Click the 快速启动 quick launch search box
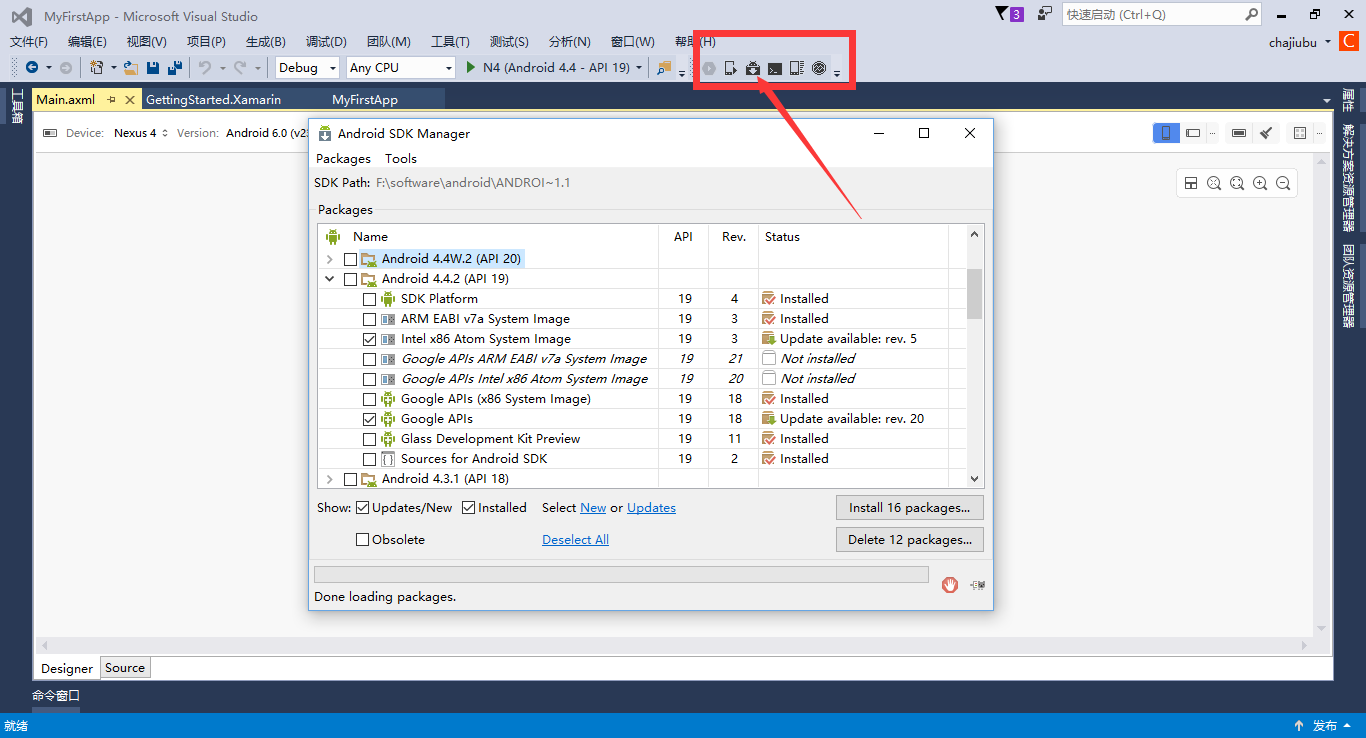This screenshot has width=1366, height=738. tap(1162, 14)
